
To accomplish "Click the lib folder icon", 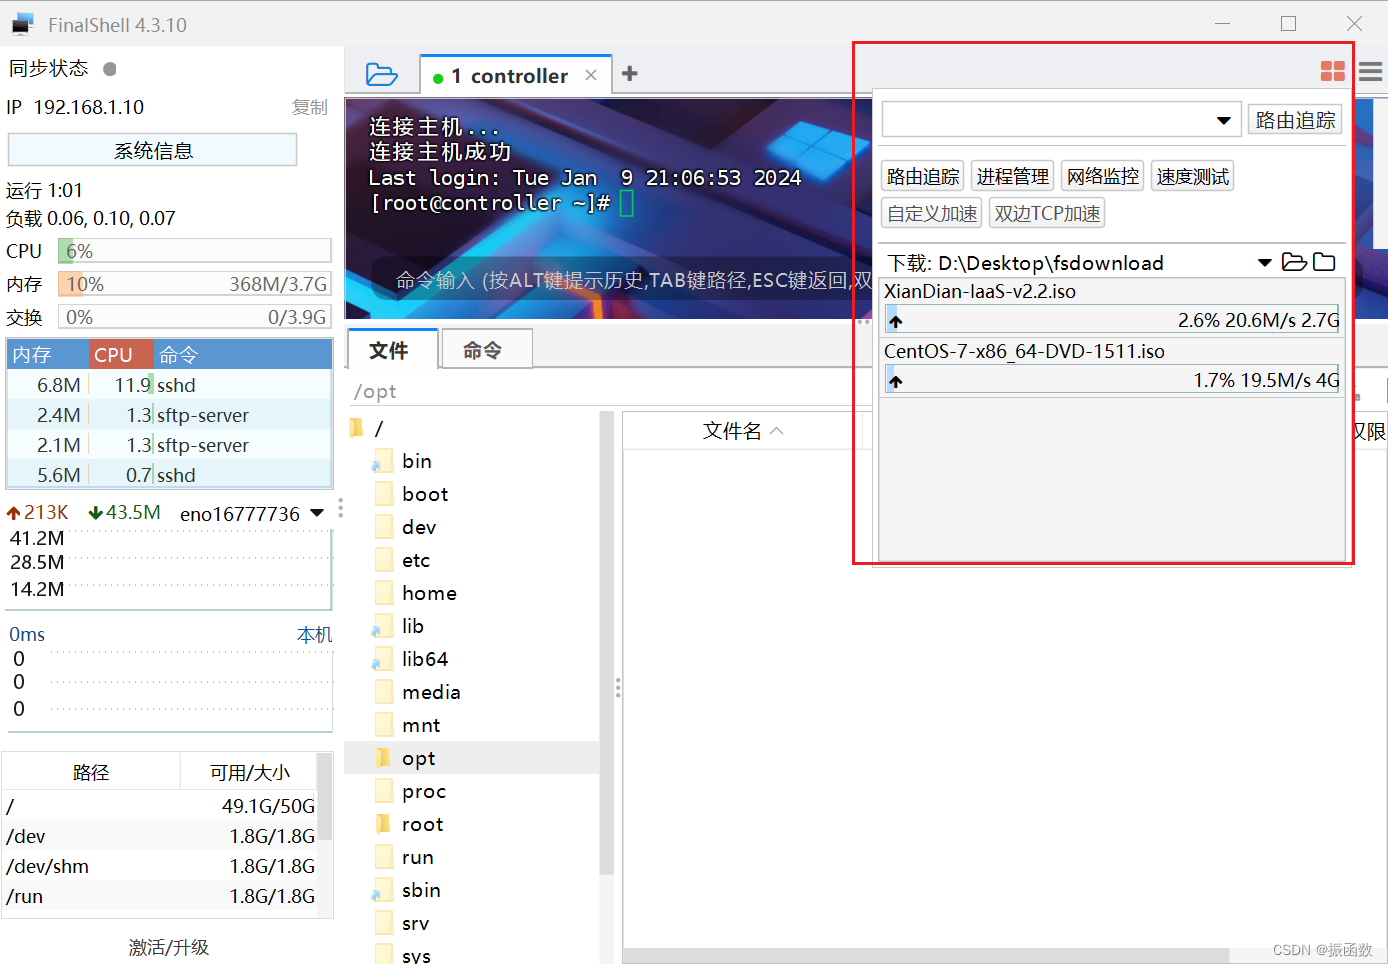I will click(x=382, y=627).
